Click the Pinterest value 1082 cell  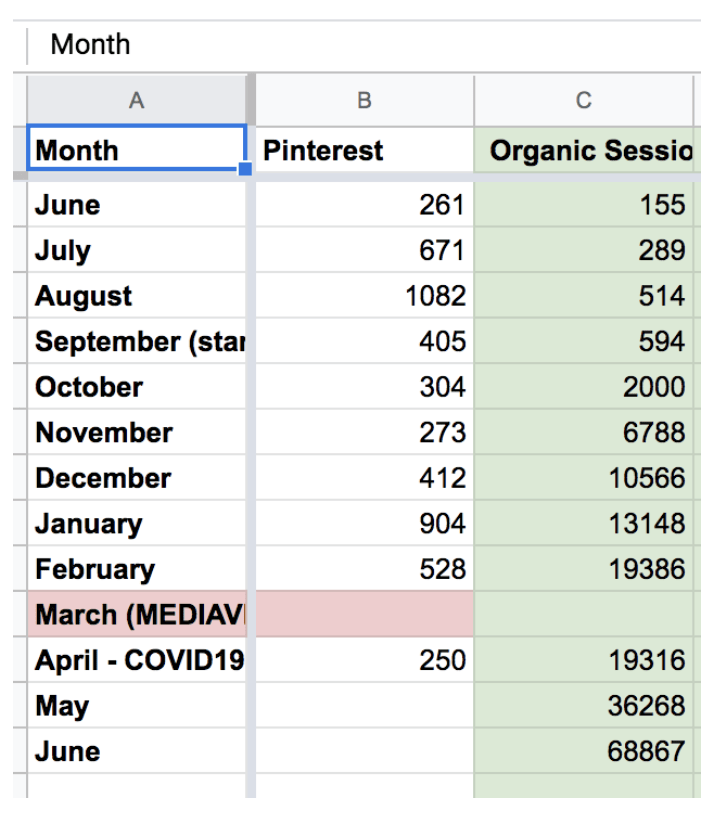(x=364, y=296)
